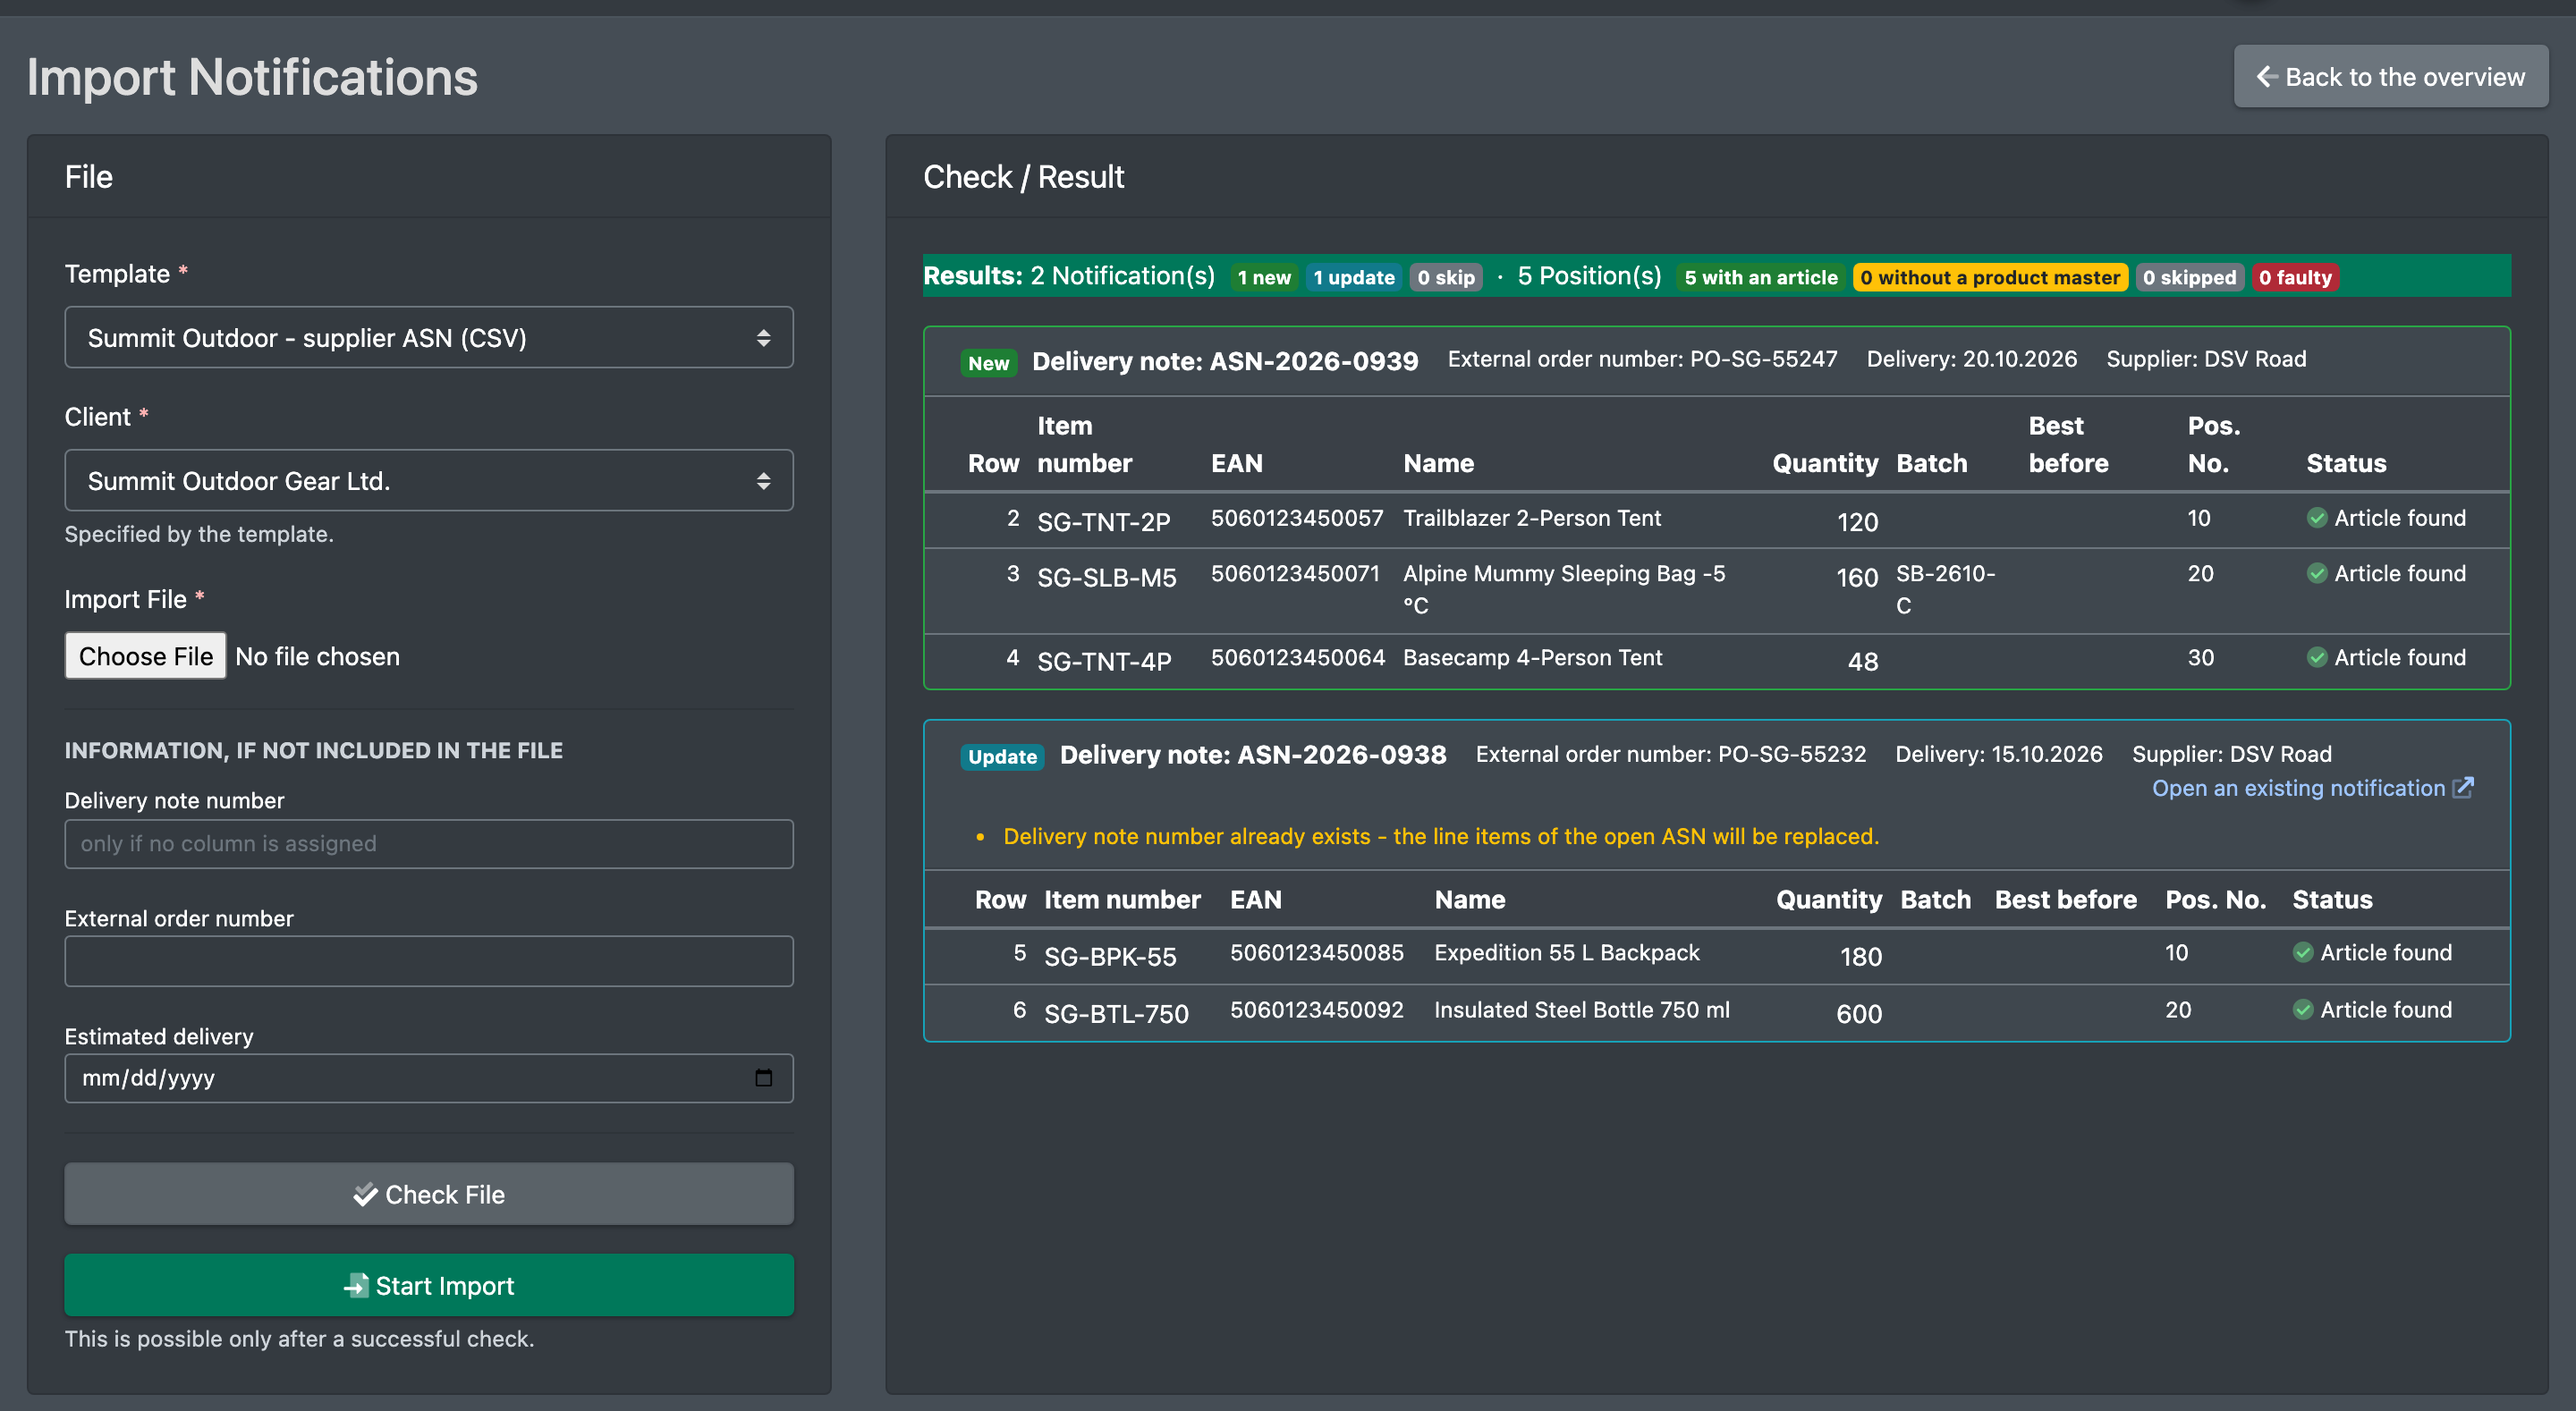
Task: Click the '0 skipped' badge
Action: point(2189,277)
